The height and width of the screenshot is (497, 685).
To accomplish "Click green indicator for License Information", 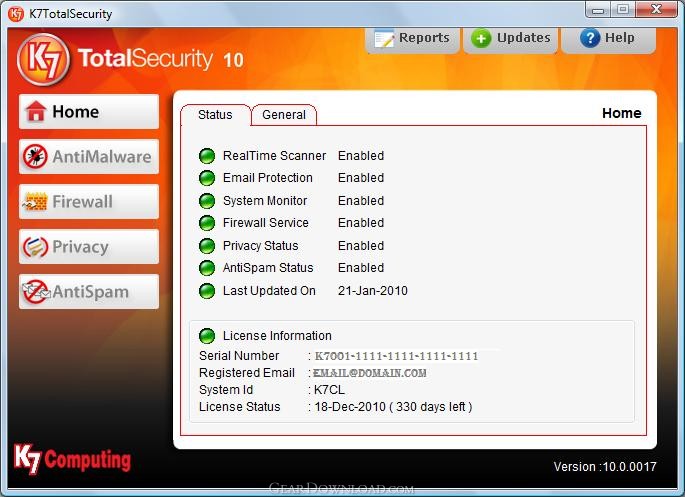I will 207,336.
